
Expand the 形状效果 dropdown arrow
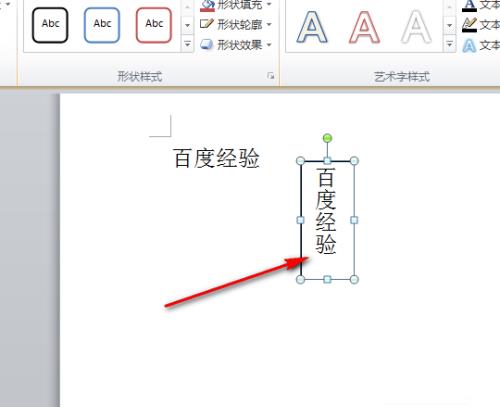(269, 45)
